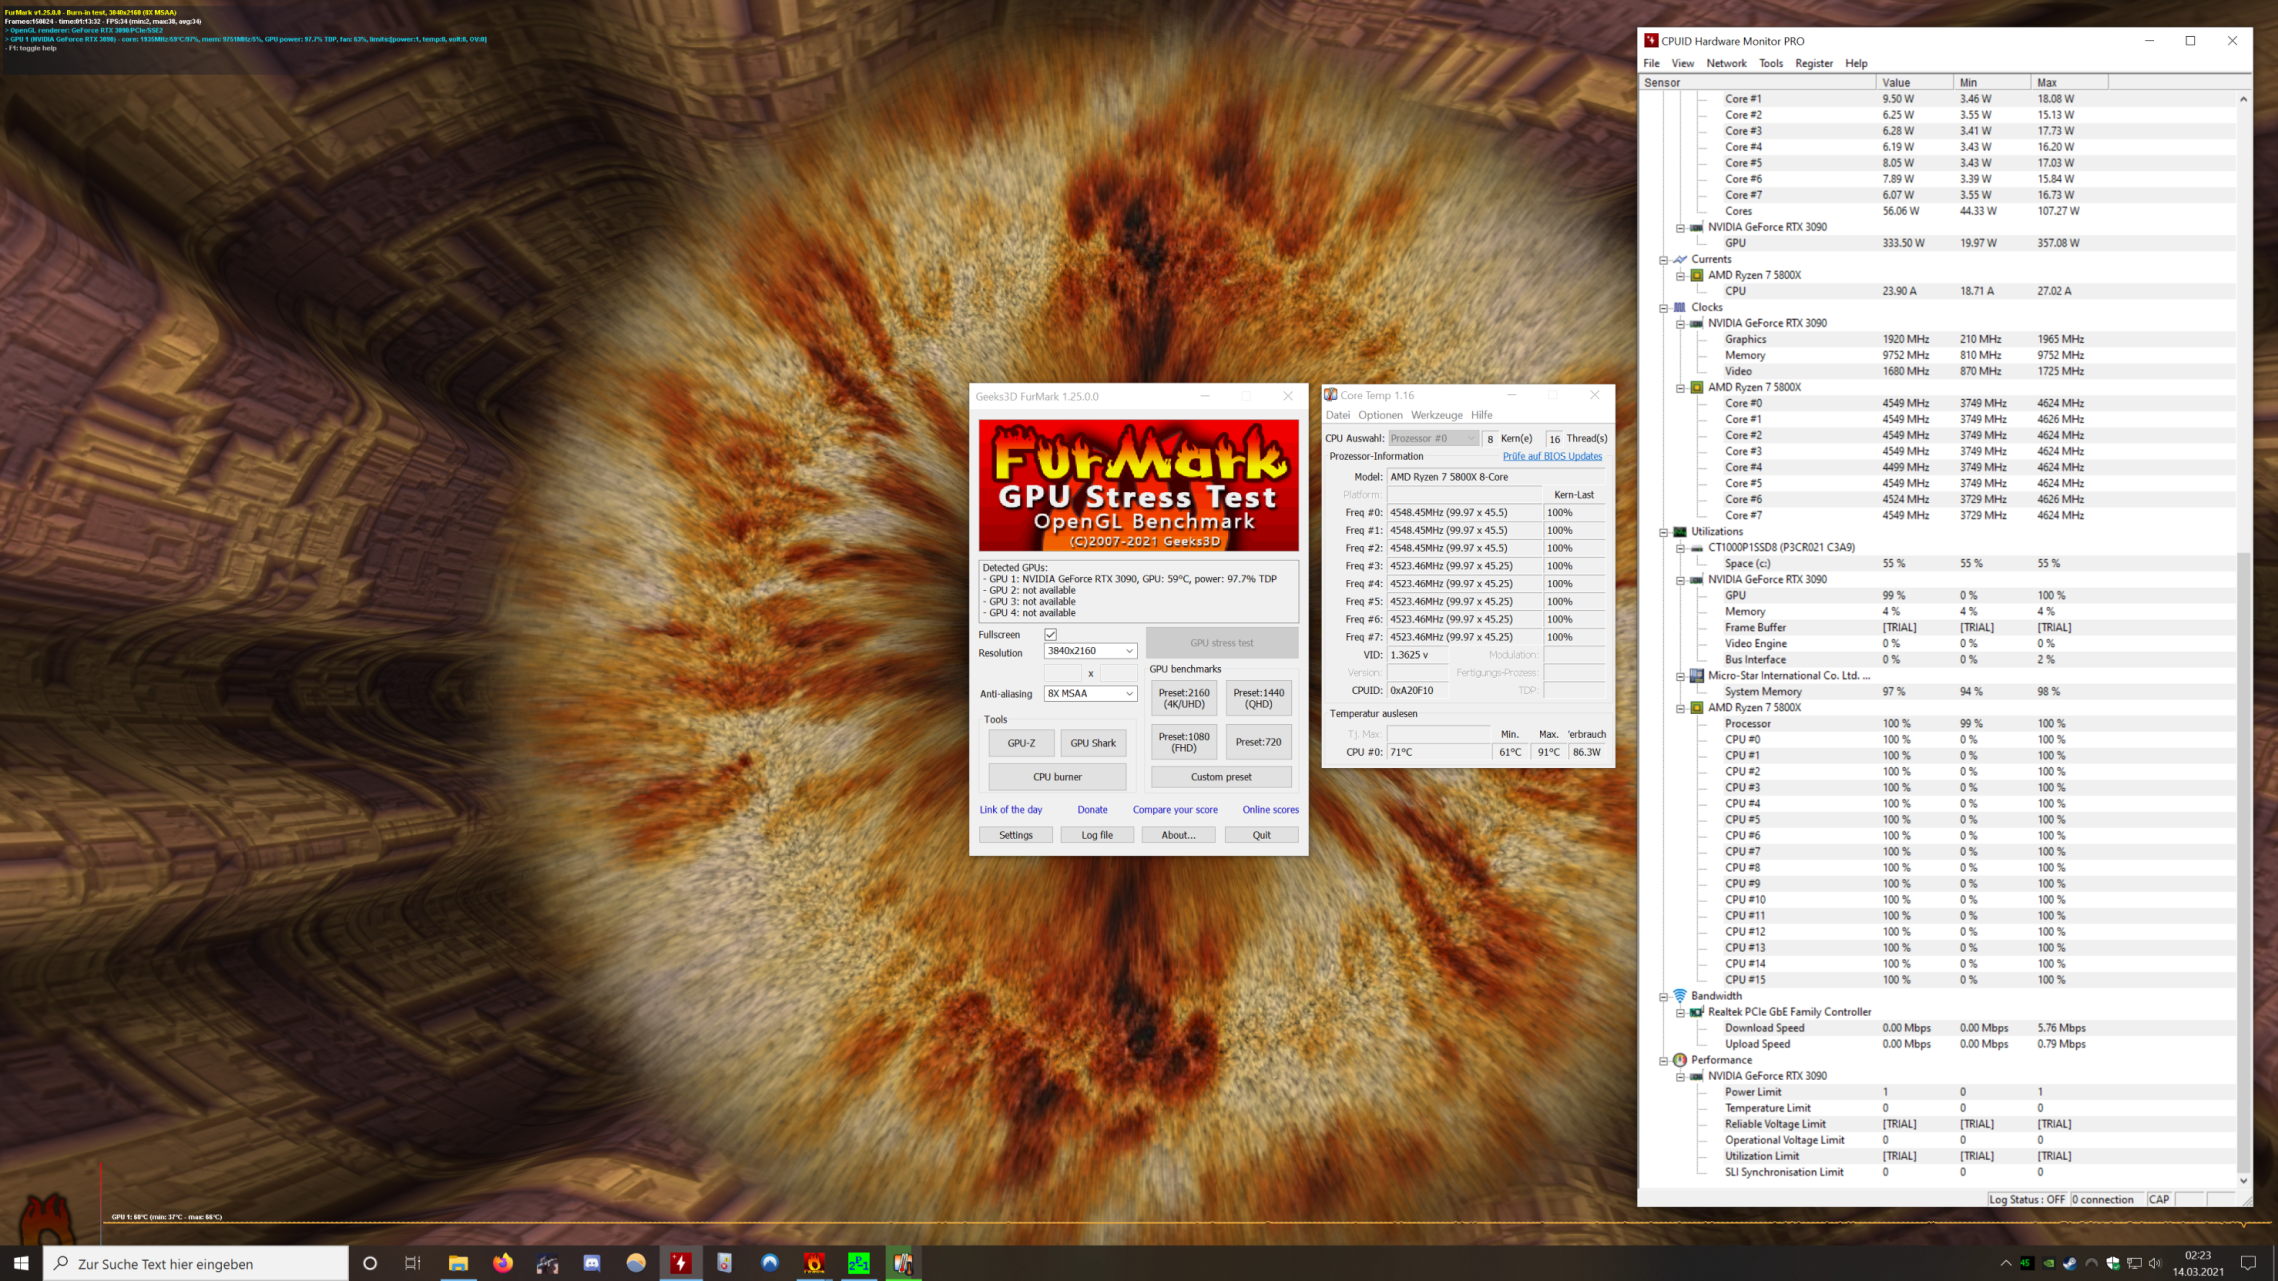Run Preset:1440 (QHD) benchmark
This screenshot has height=1281, width=2278.
tap(1258, 698)
